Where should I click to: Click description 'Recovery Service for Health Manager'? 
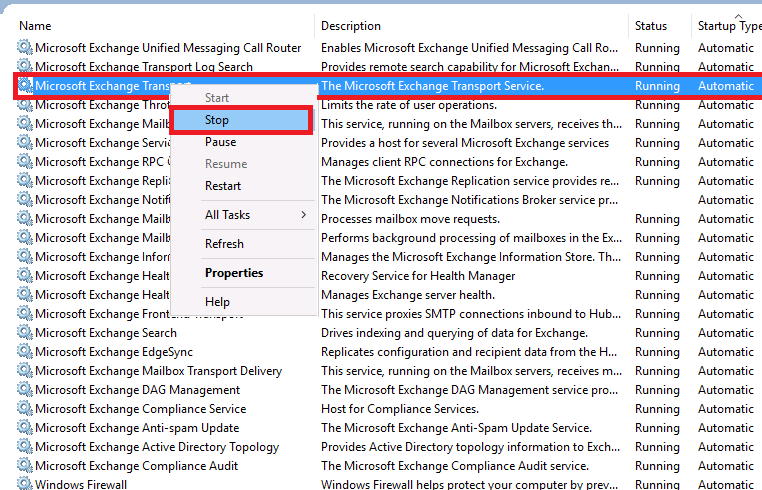click(x=418, y=276)
